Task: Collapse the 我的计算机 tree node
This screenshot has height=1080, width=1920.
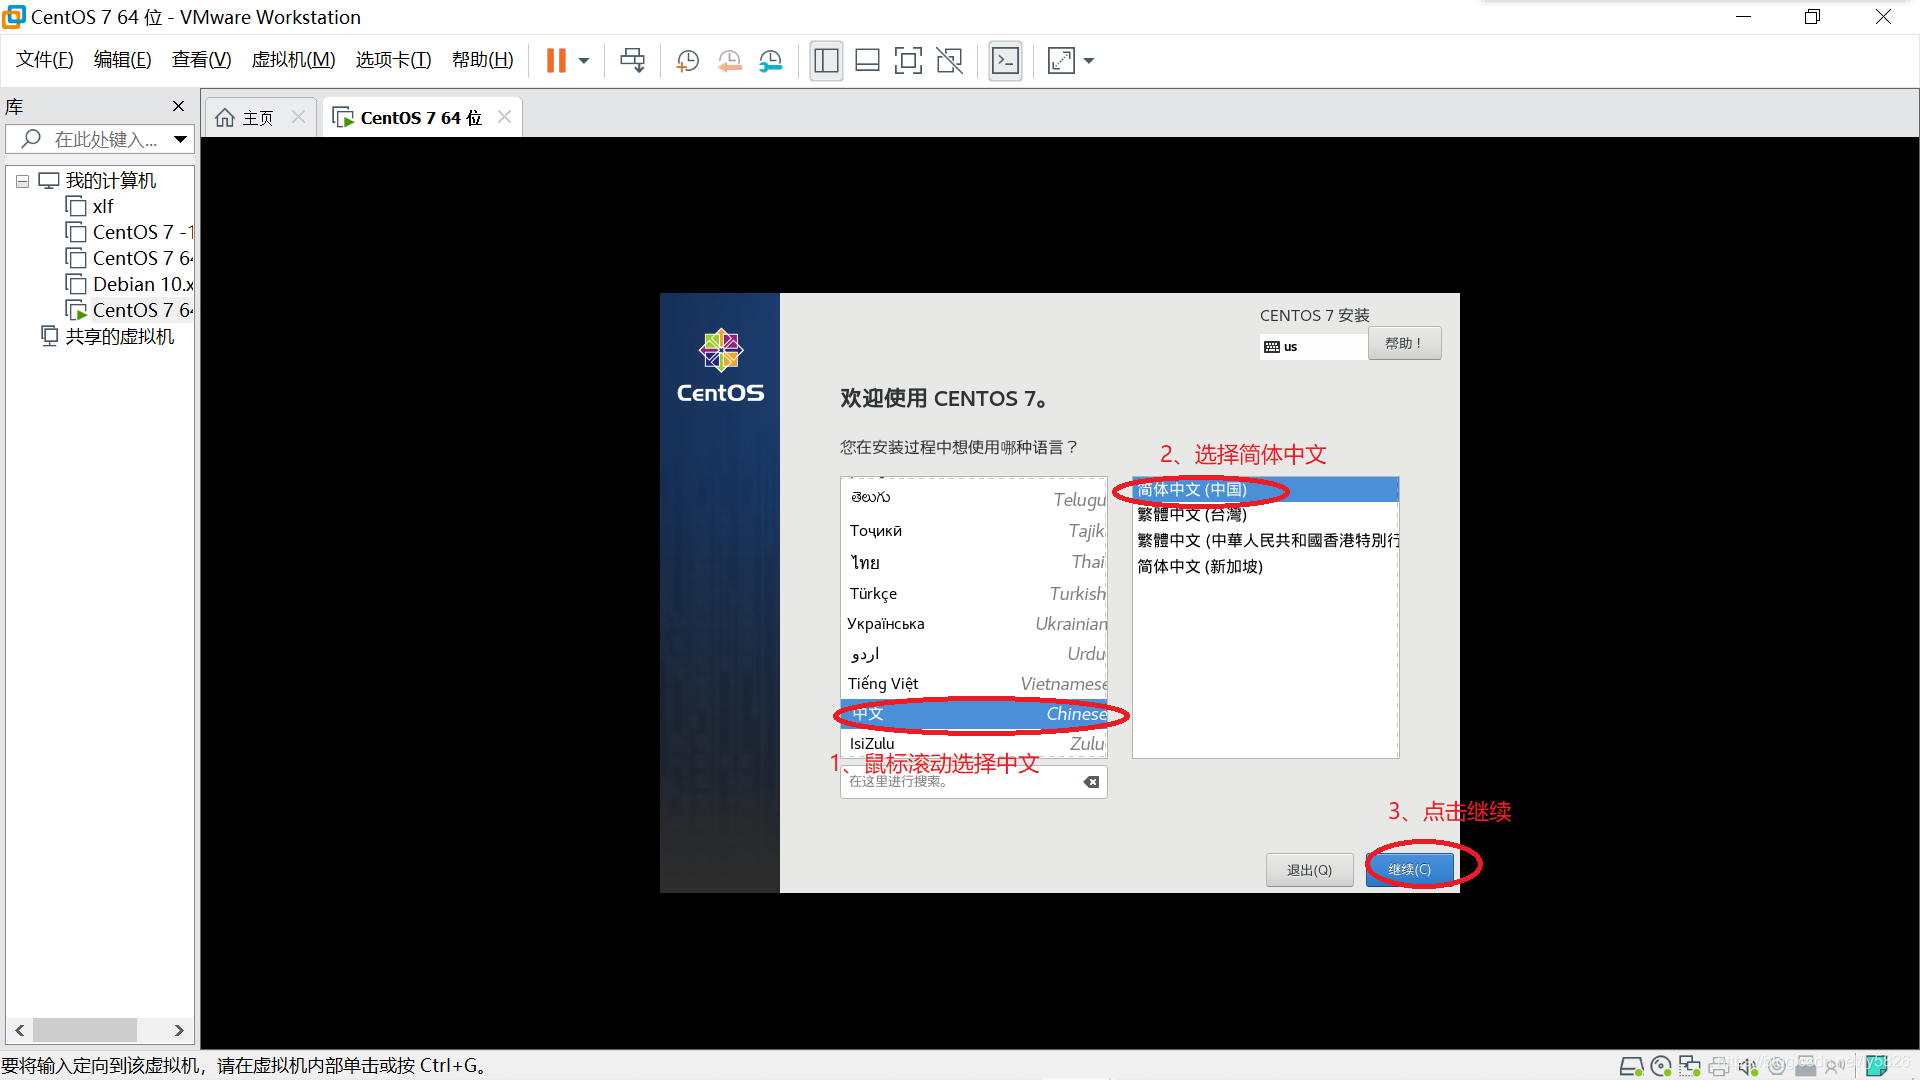Action: tap(22, 181)
